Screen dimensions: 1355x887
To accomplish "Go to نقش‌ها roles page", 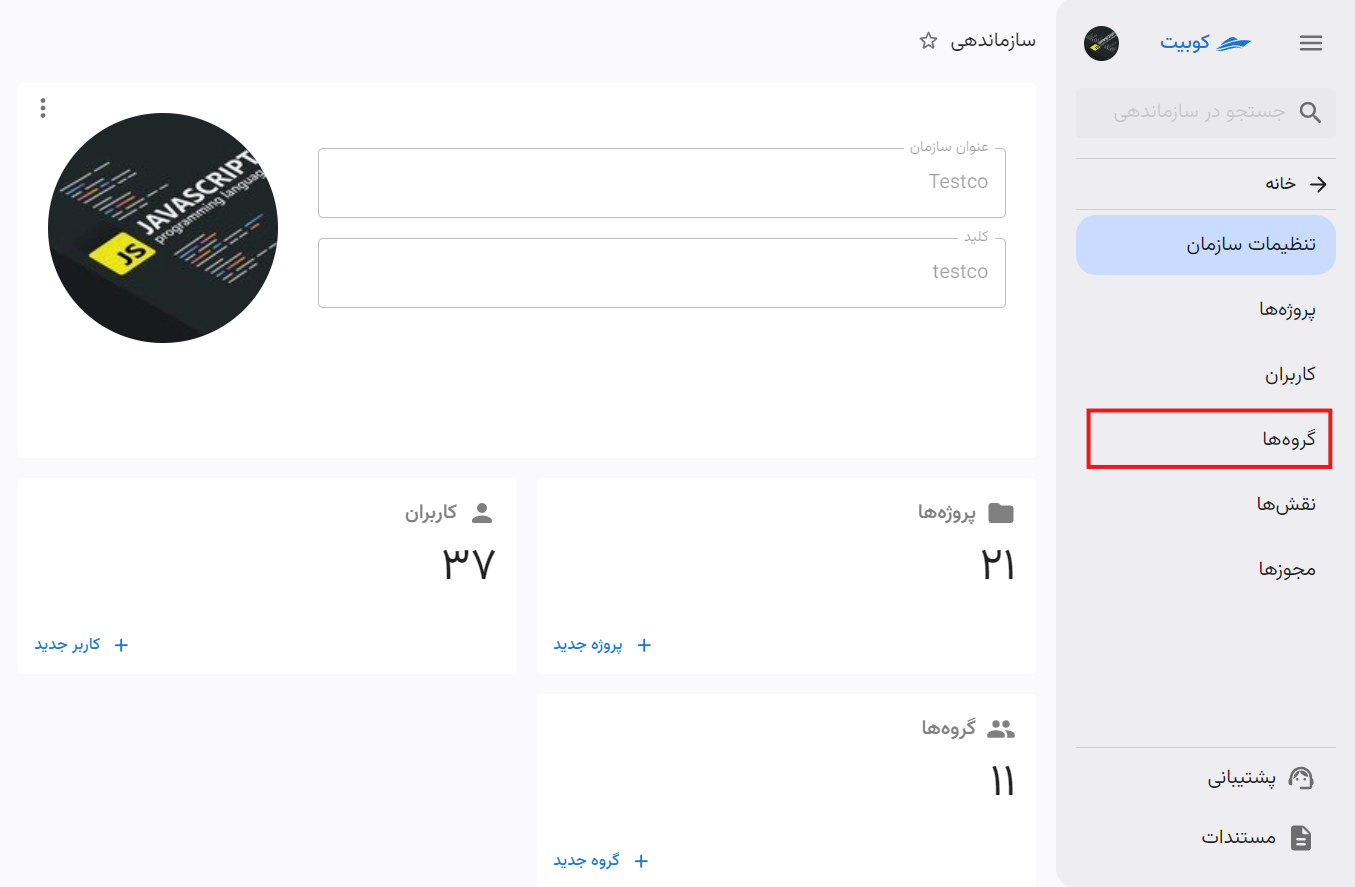I will [1206, 504].
